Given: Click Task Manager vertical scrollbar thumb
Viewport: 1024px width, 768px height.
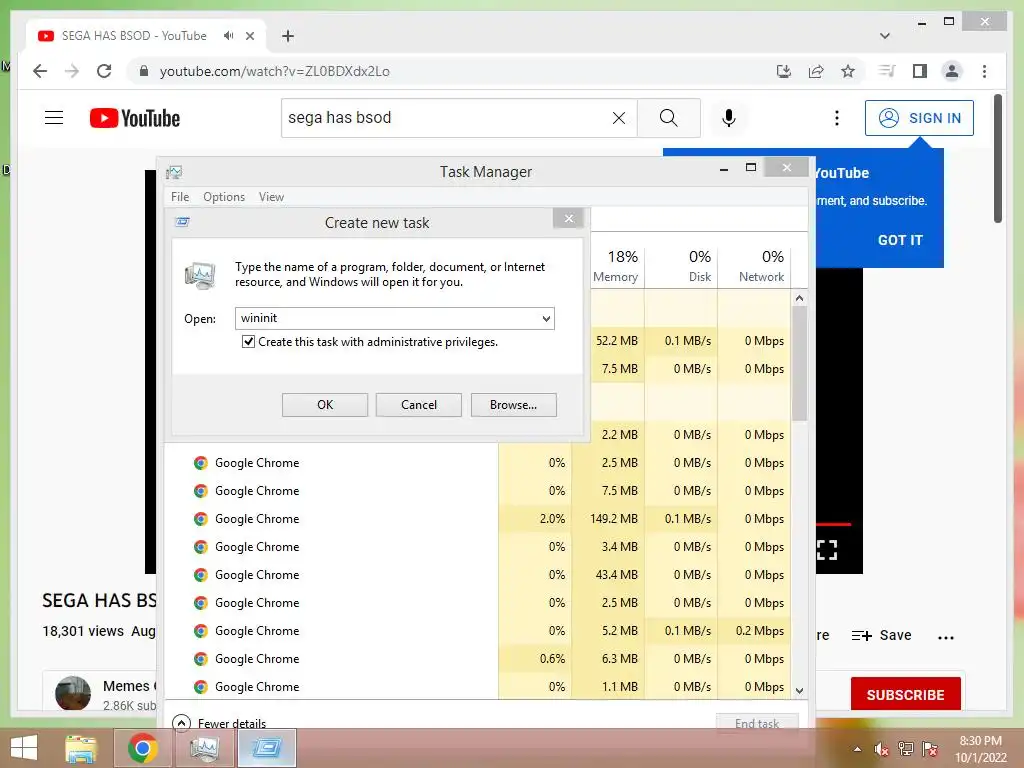Looking at the screenshot, I should click(x=799, y=364).
